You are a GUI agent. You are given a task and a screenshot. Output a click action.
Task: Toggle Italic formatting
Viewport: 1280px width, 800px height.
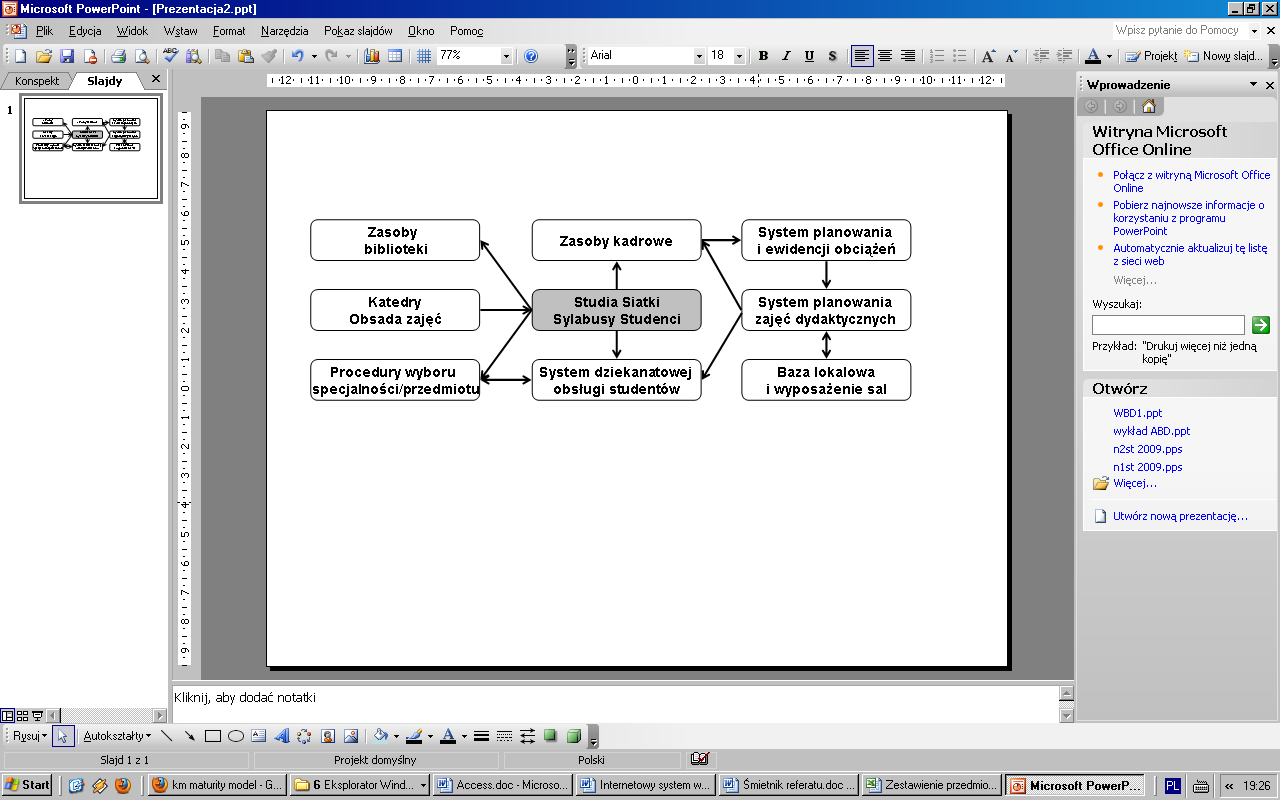[786, 56]
